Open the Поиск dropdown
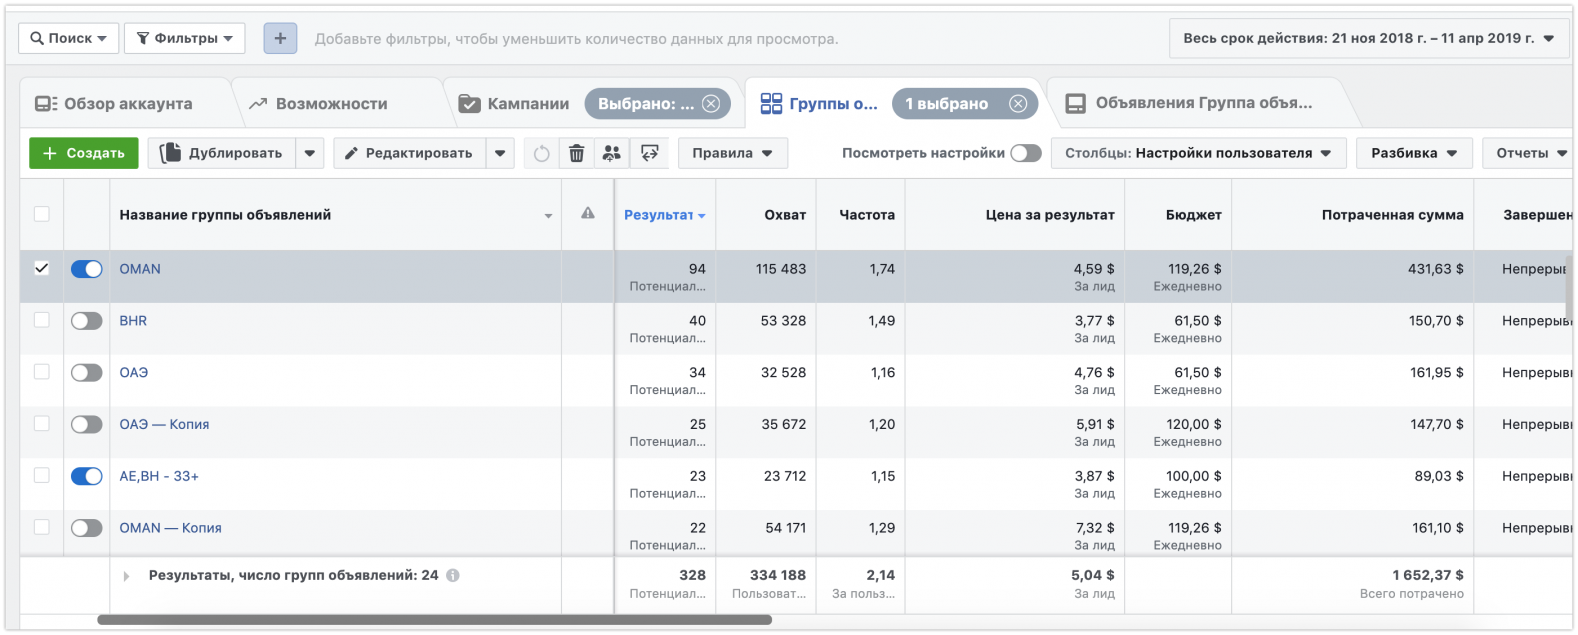Viewport: 1578px width, 635px height. pos(69,38)
